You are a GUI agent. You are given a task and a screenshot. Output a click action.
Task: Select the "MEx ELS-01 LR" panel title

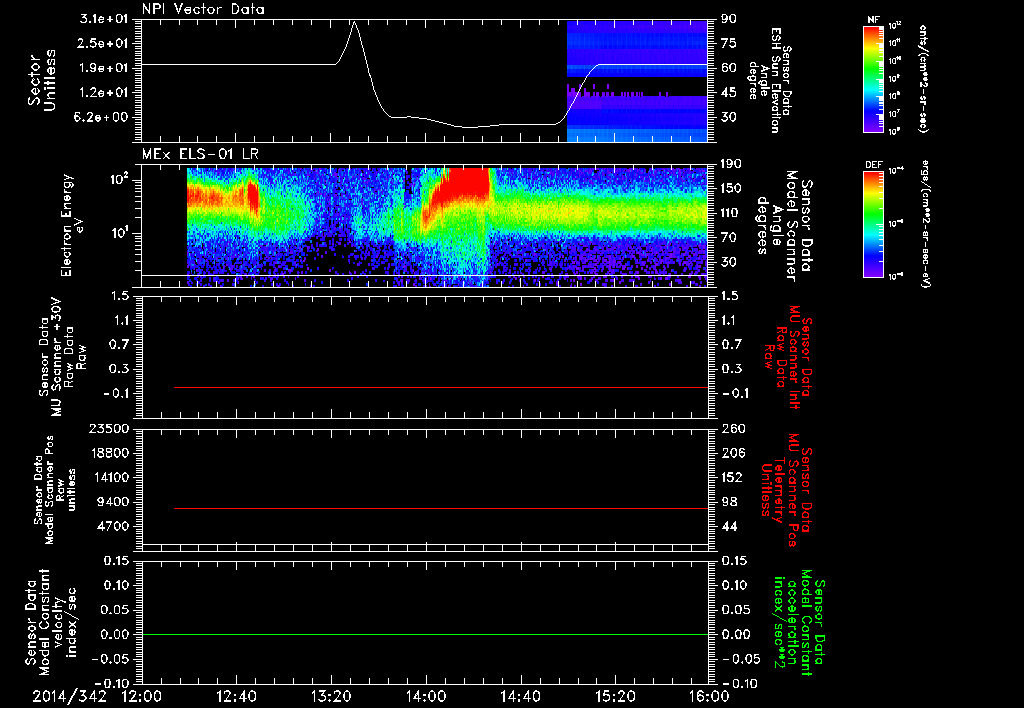point(200,154)
